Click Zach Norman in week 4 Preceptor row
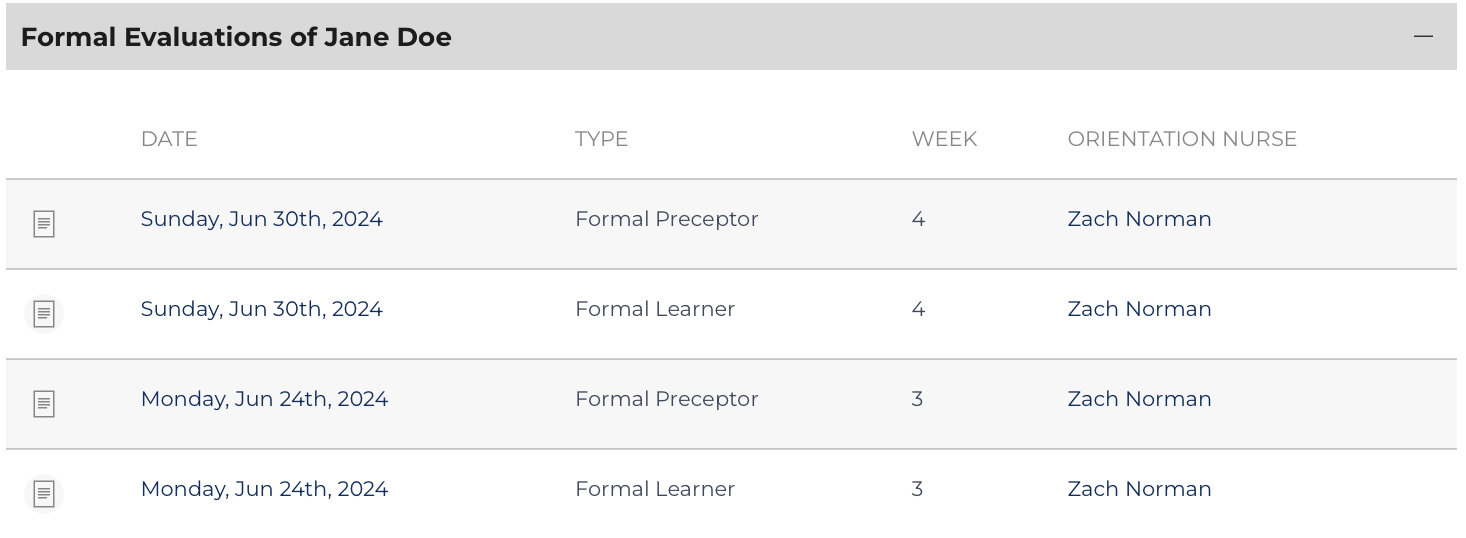The height and width of the screenshot is (538, 1466). coord(1139,219)
